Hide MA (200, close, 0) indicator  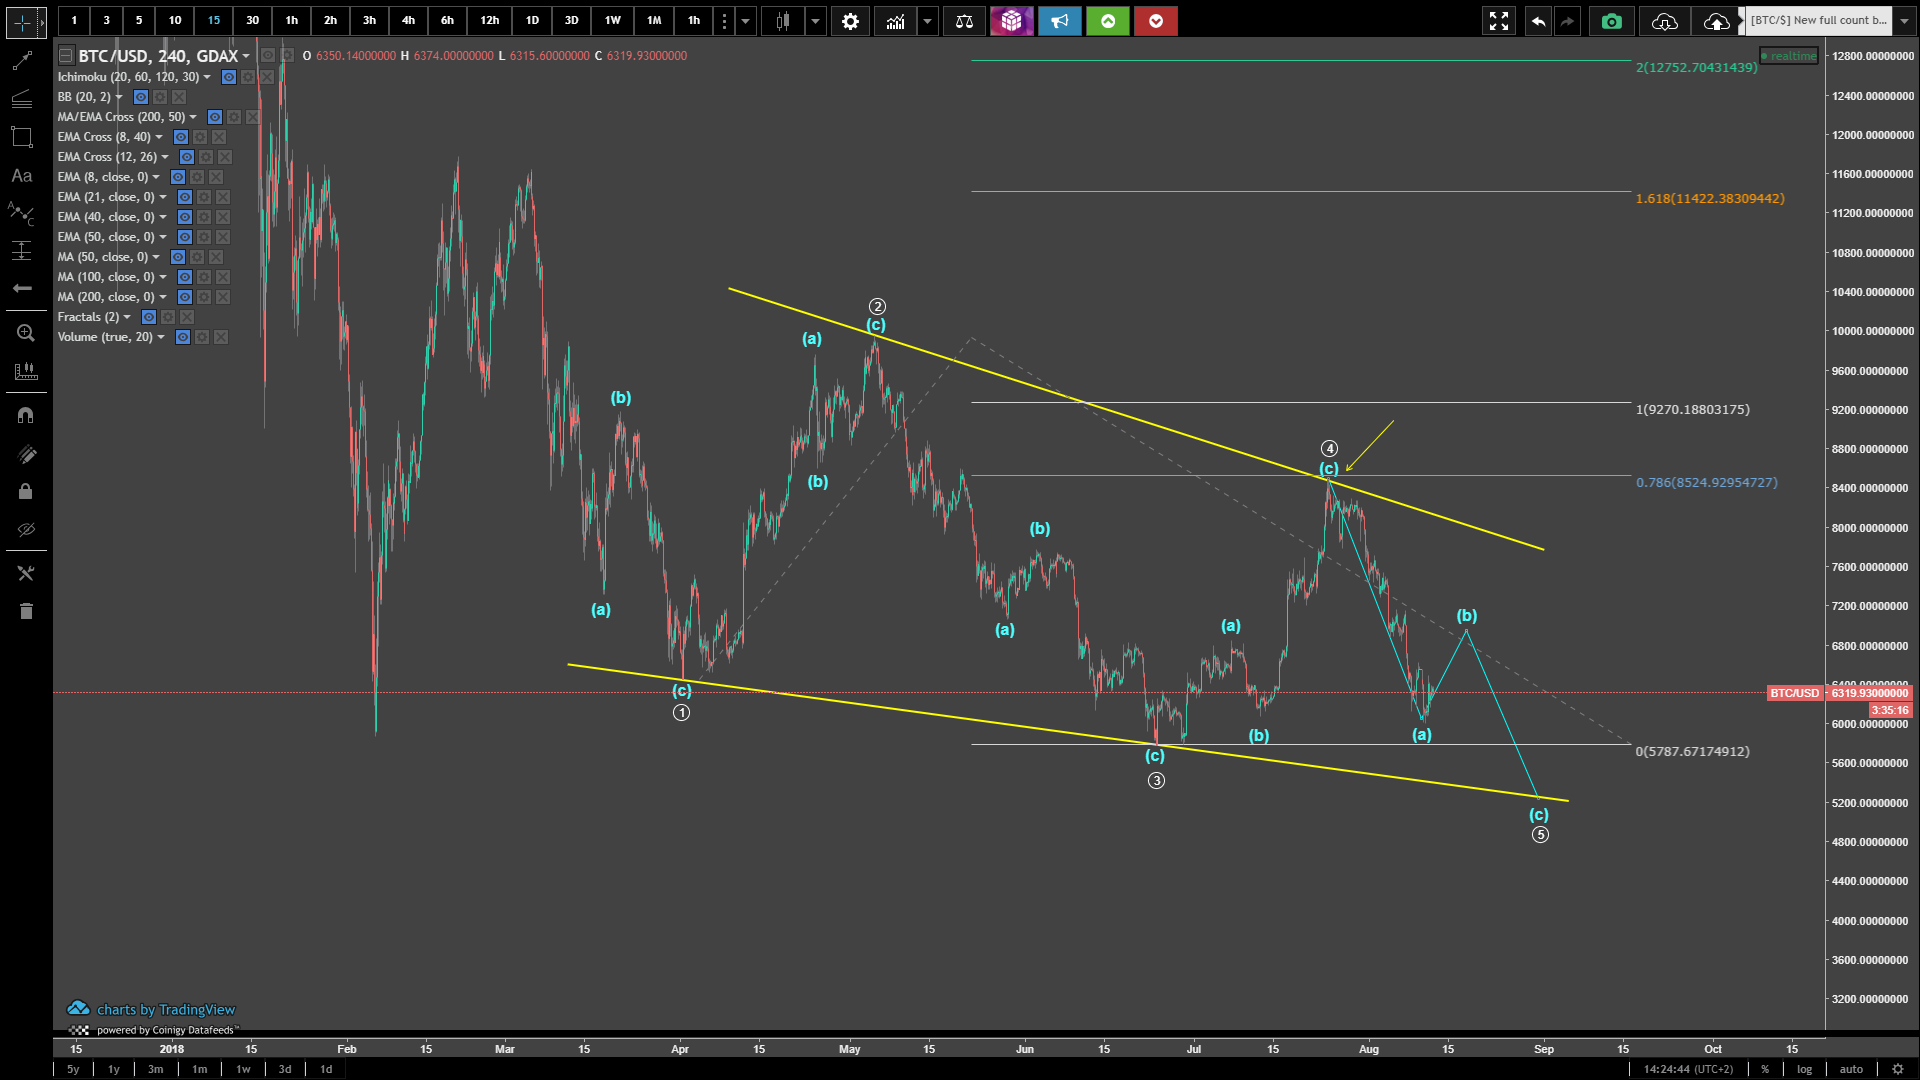click(x=185, y=297)
